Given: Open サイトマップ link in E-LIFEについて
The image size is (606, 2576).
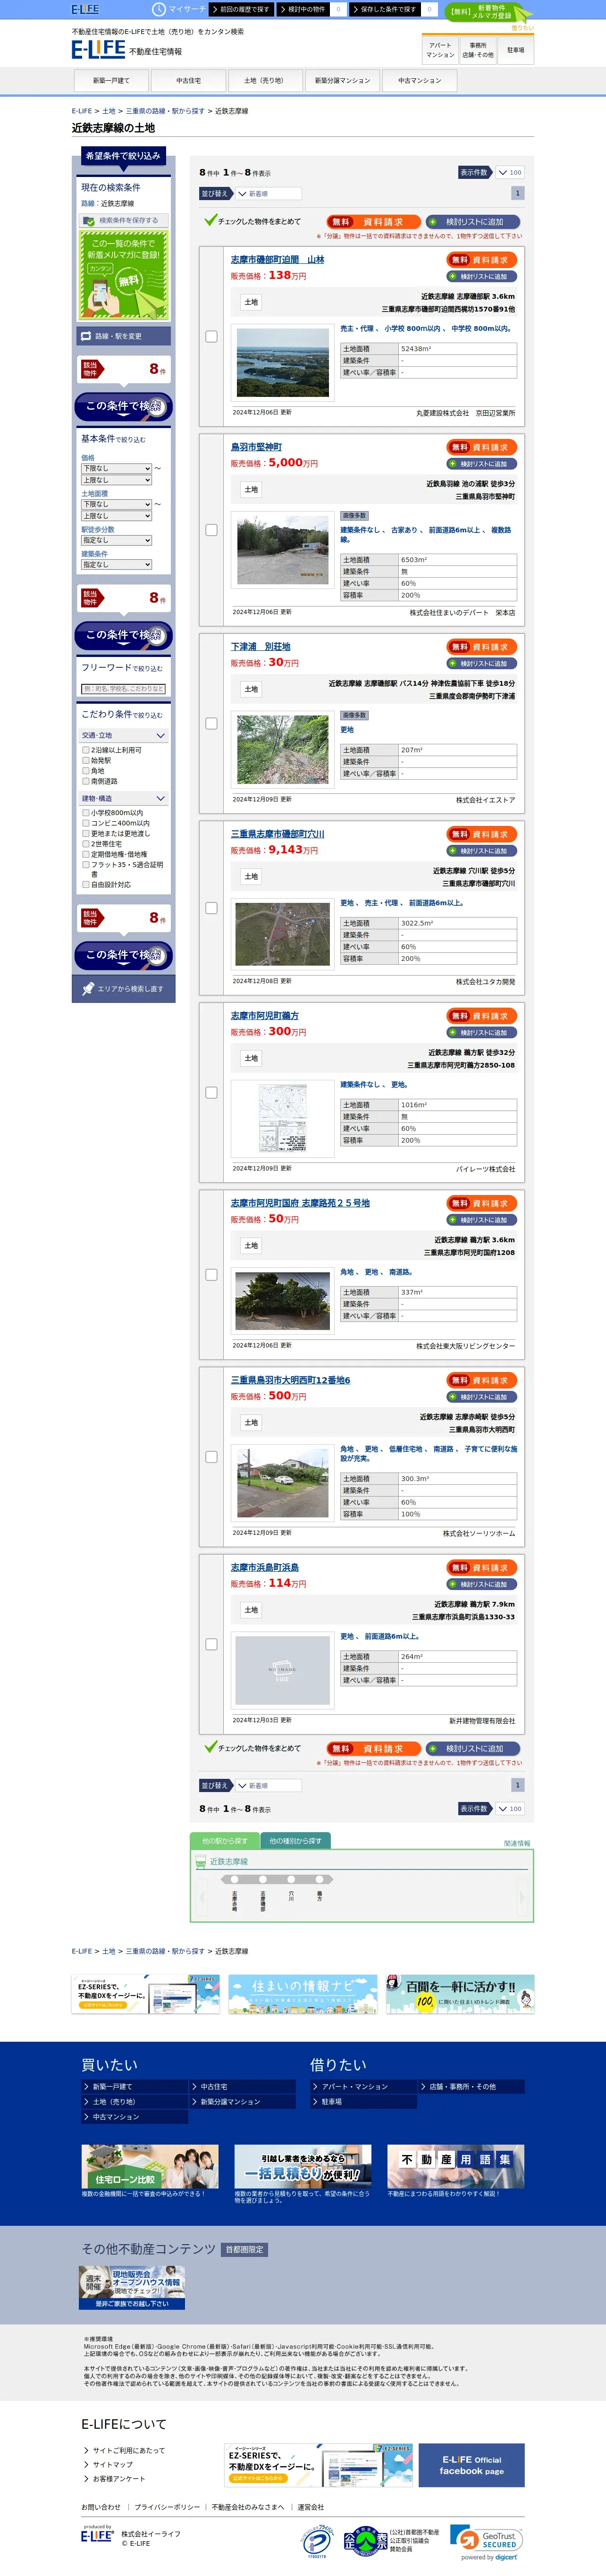Looking at the screenshot, I should pos(113,2464).
